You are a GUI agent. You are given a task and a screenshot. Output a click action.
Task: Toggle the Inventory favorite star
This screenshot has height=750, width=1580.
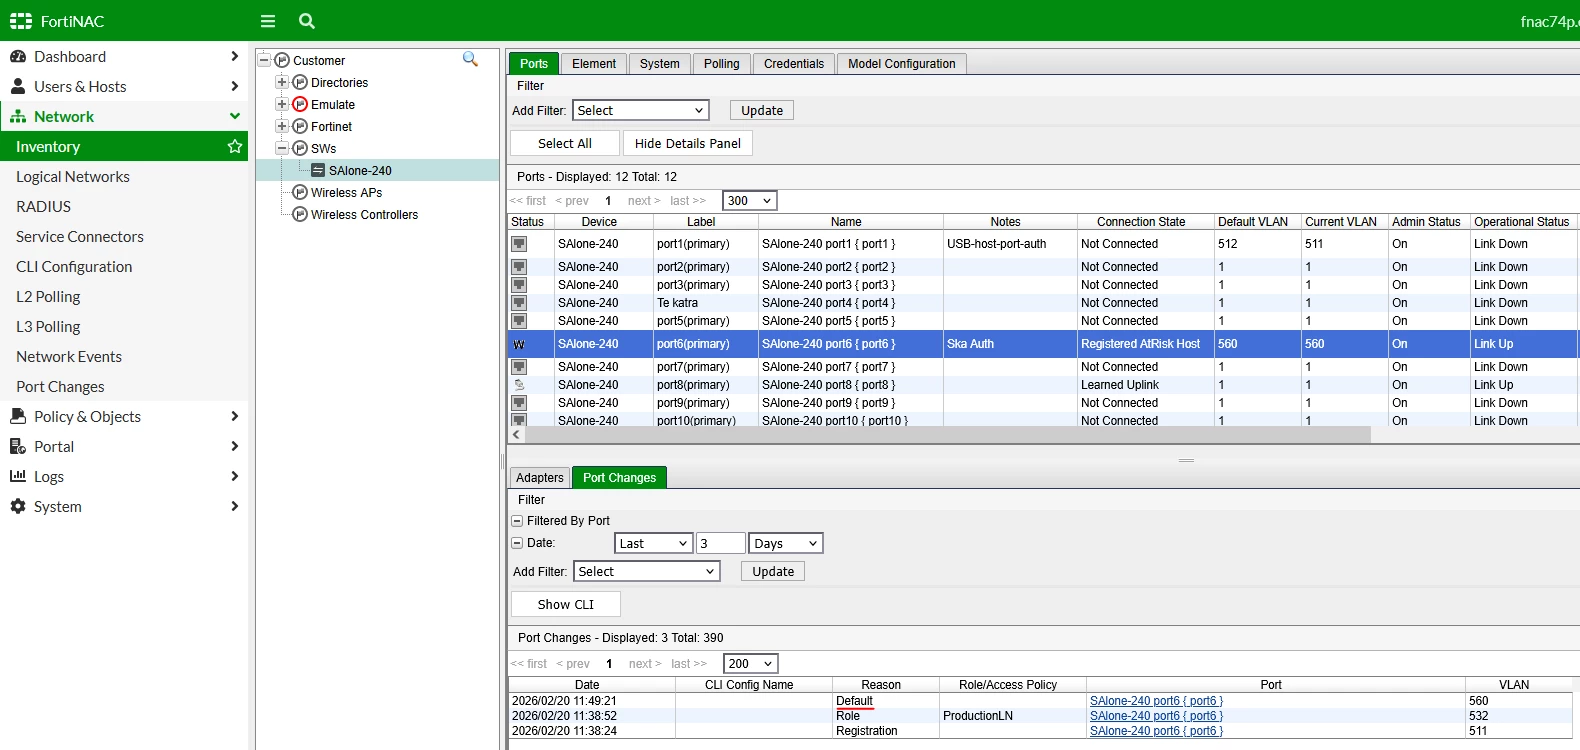235,147
